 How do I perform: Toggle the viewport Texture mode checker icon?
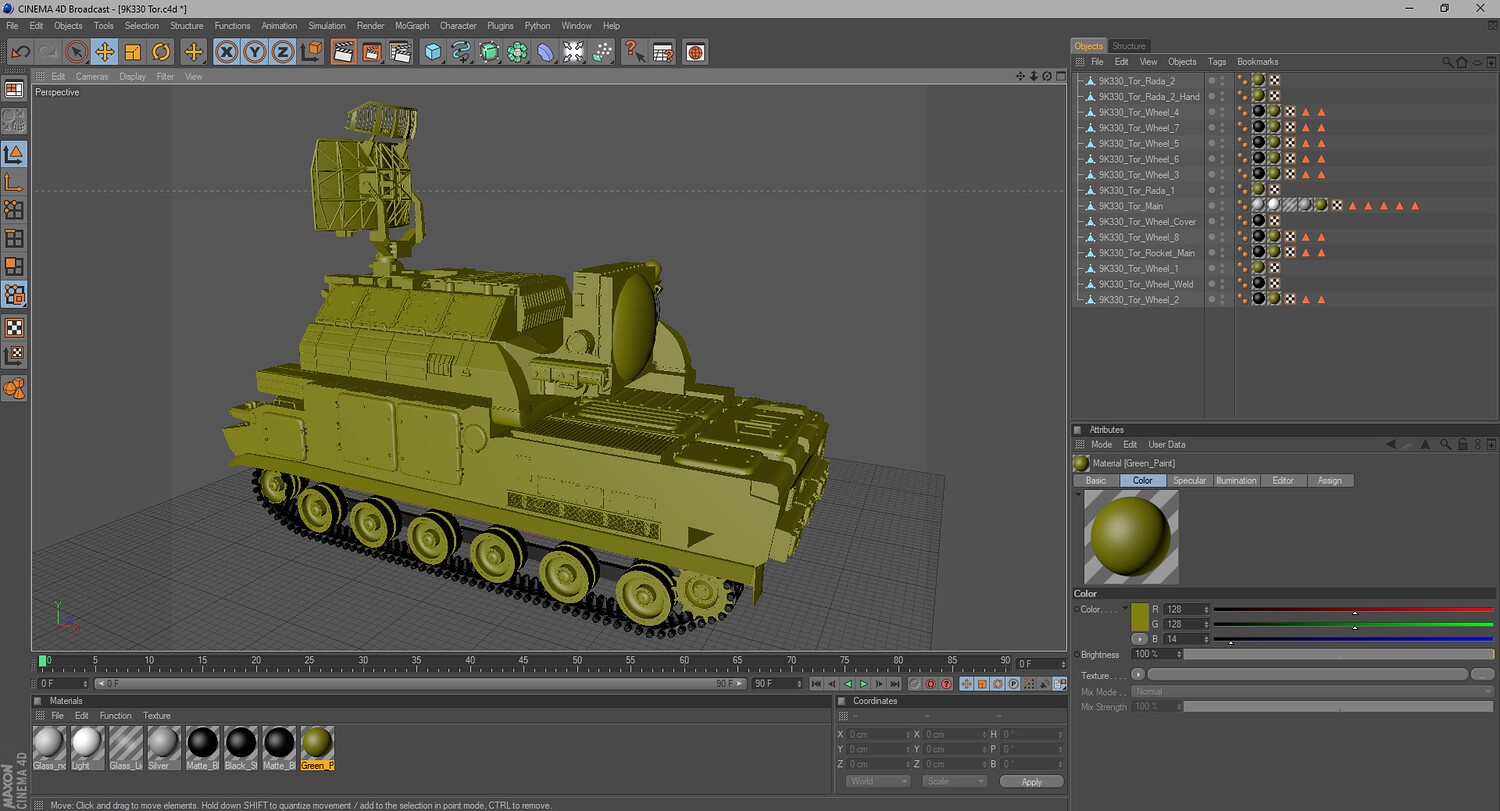pos(14,327)
